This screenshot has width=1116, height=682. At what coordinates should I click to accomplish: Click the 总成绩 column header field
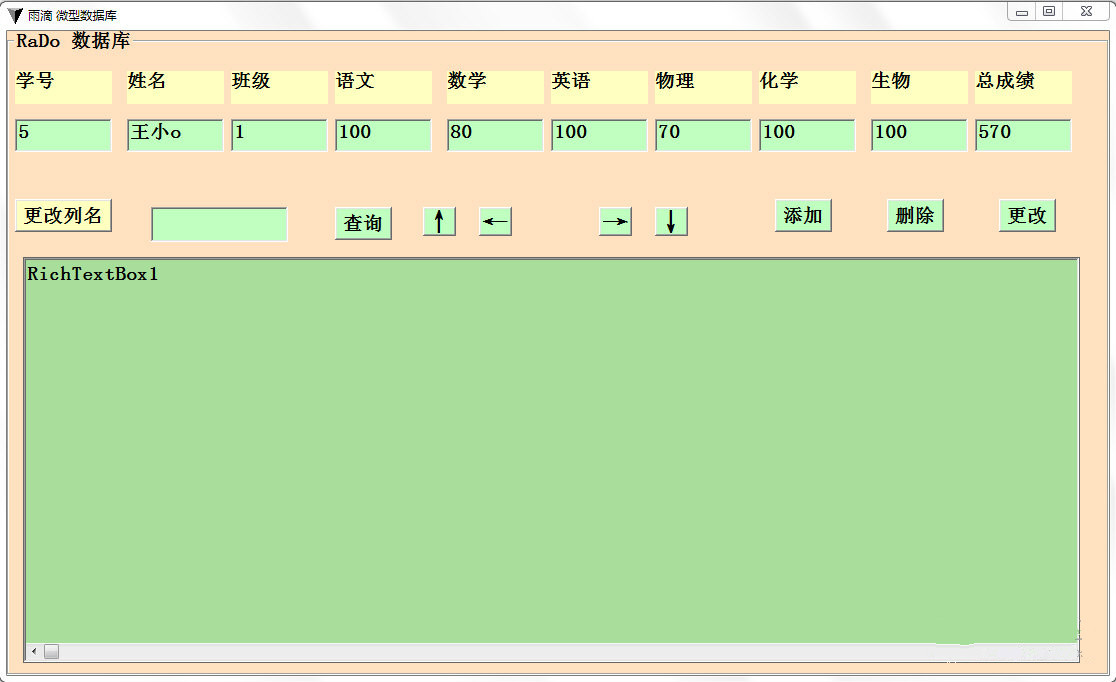tap(1022, 87)
